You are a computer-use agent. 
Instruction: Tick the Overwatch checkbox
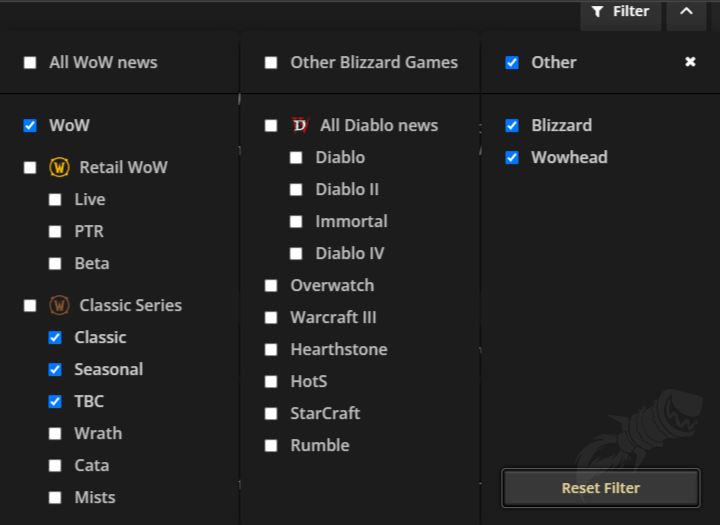[271, 286]
